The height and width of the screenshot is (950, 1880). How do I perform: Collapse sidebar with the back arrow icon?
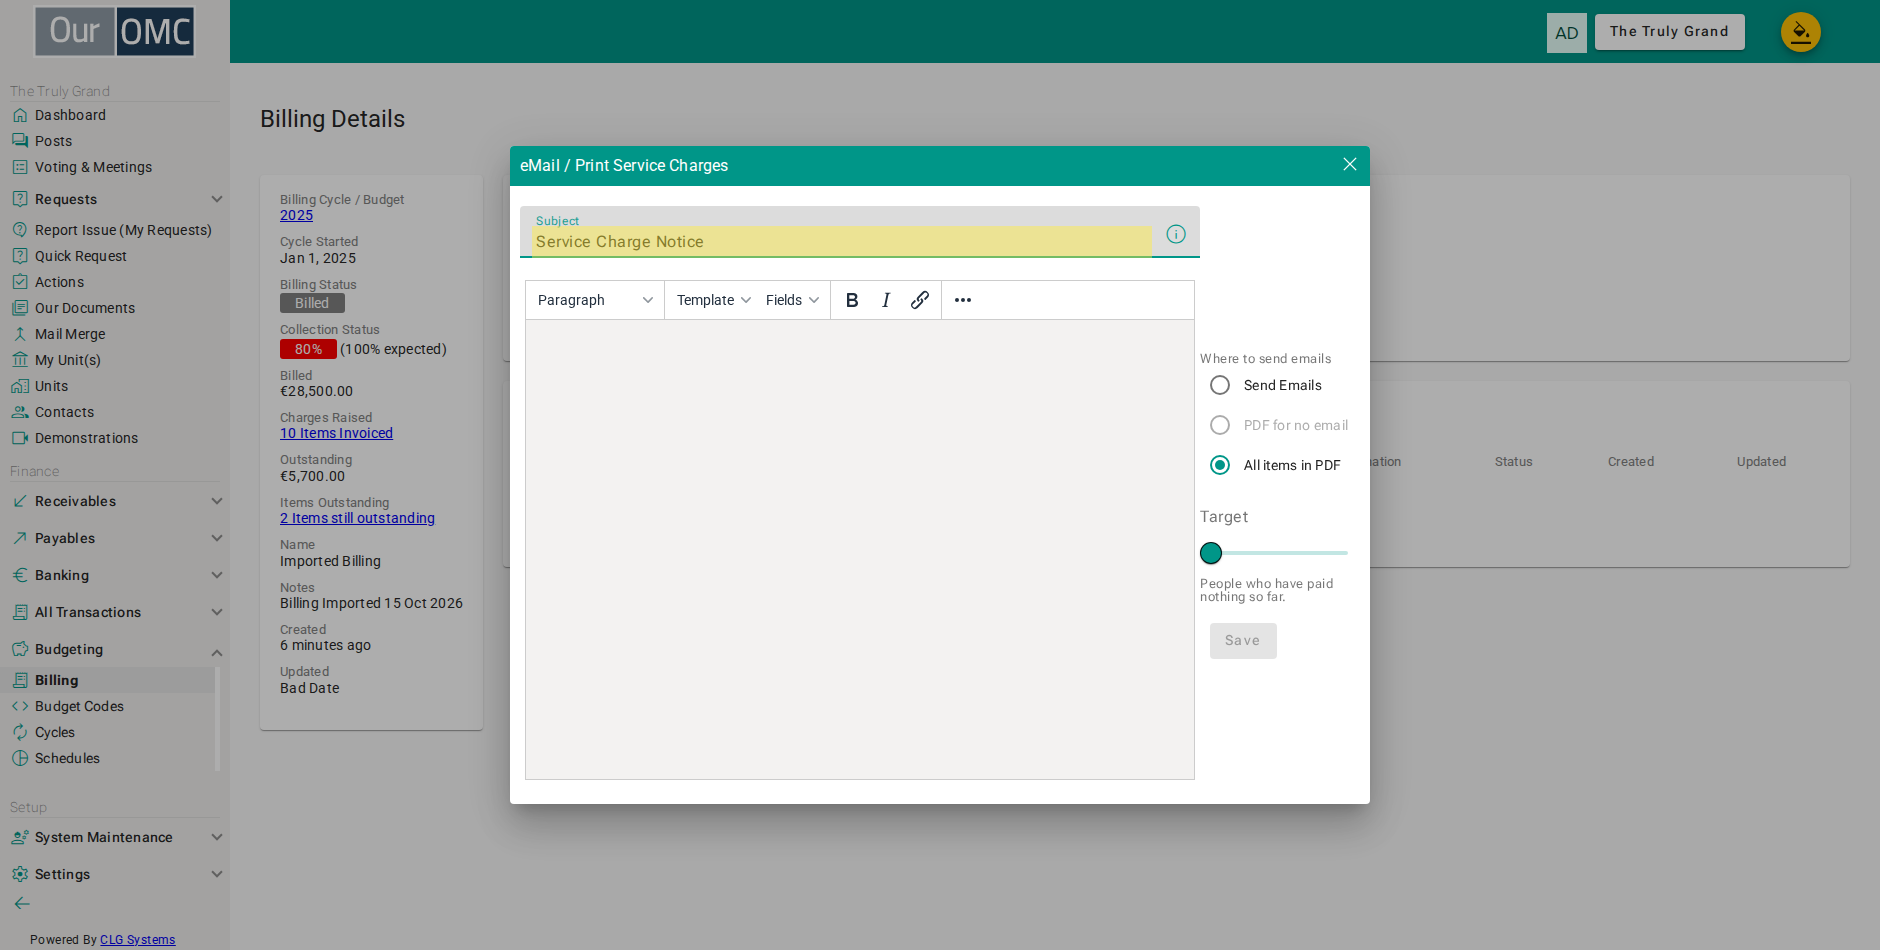[x=22, y=903]
